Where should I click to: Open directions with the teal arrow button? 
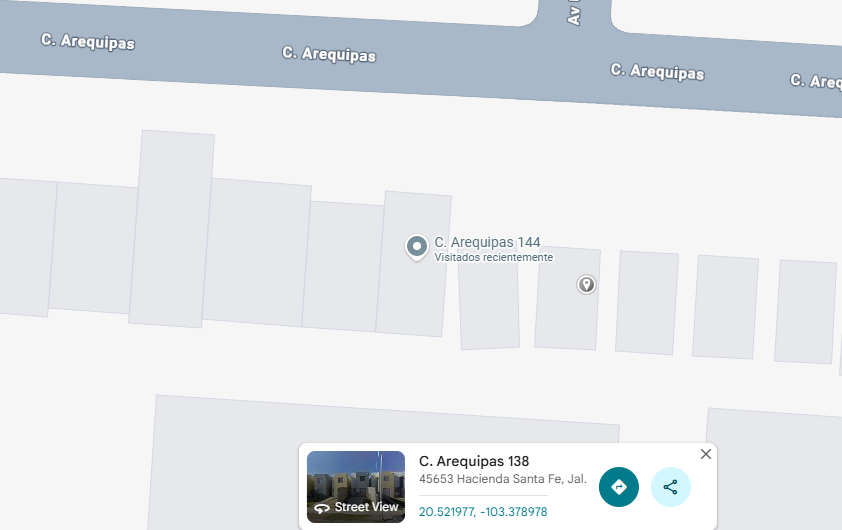(619, 487)
